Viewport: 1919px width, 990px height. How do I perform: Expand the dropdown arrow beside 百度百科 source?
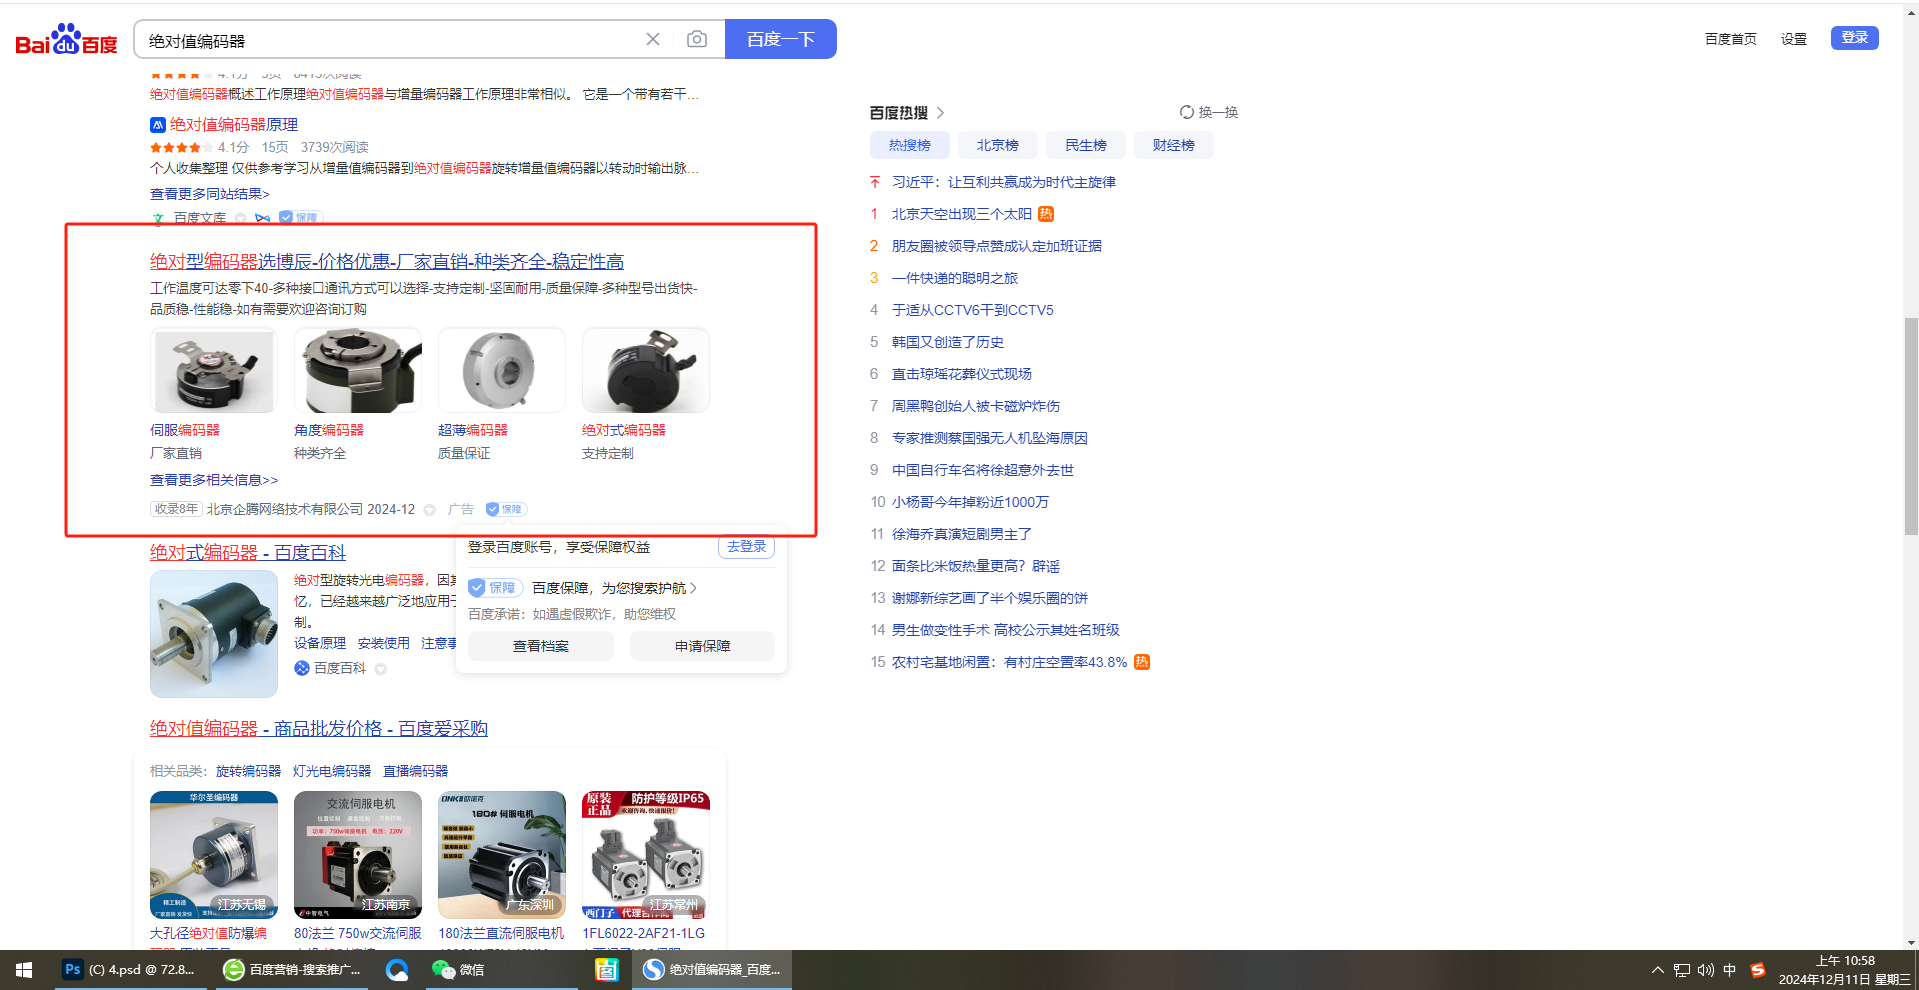coord(381,669)
